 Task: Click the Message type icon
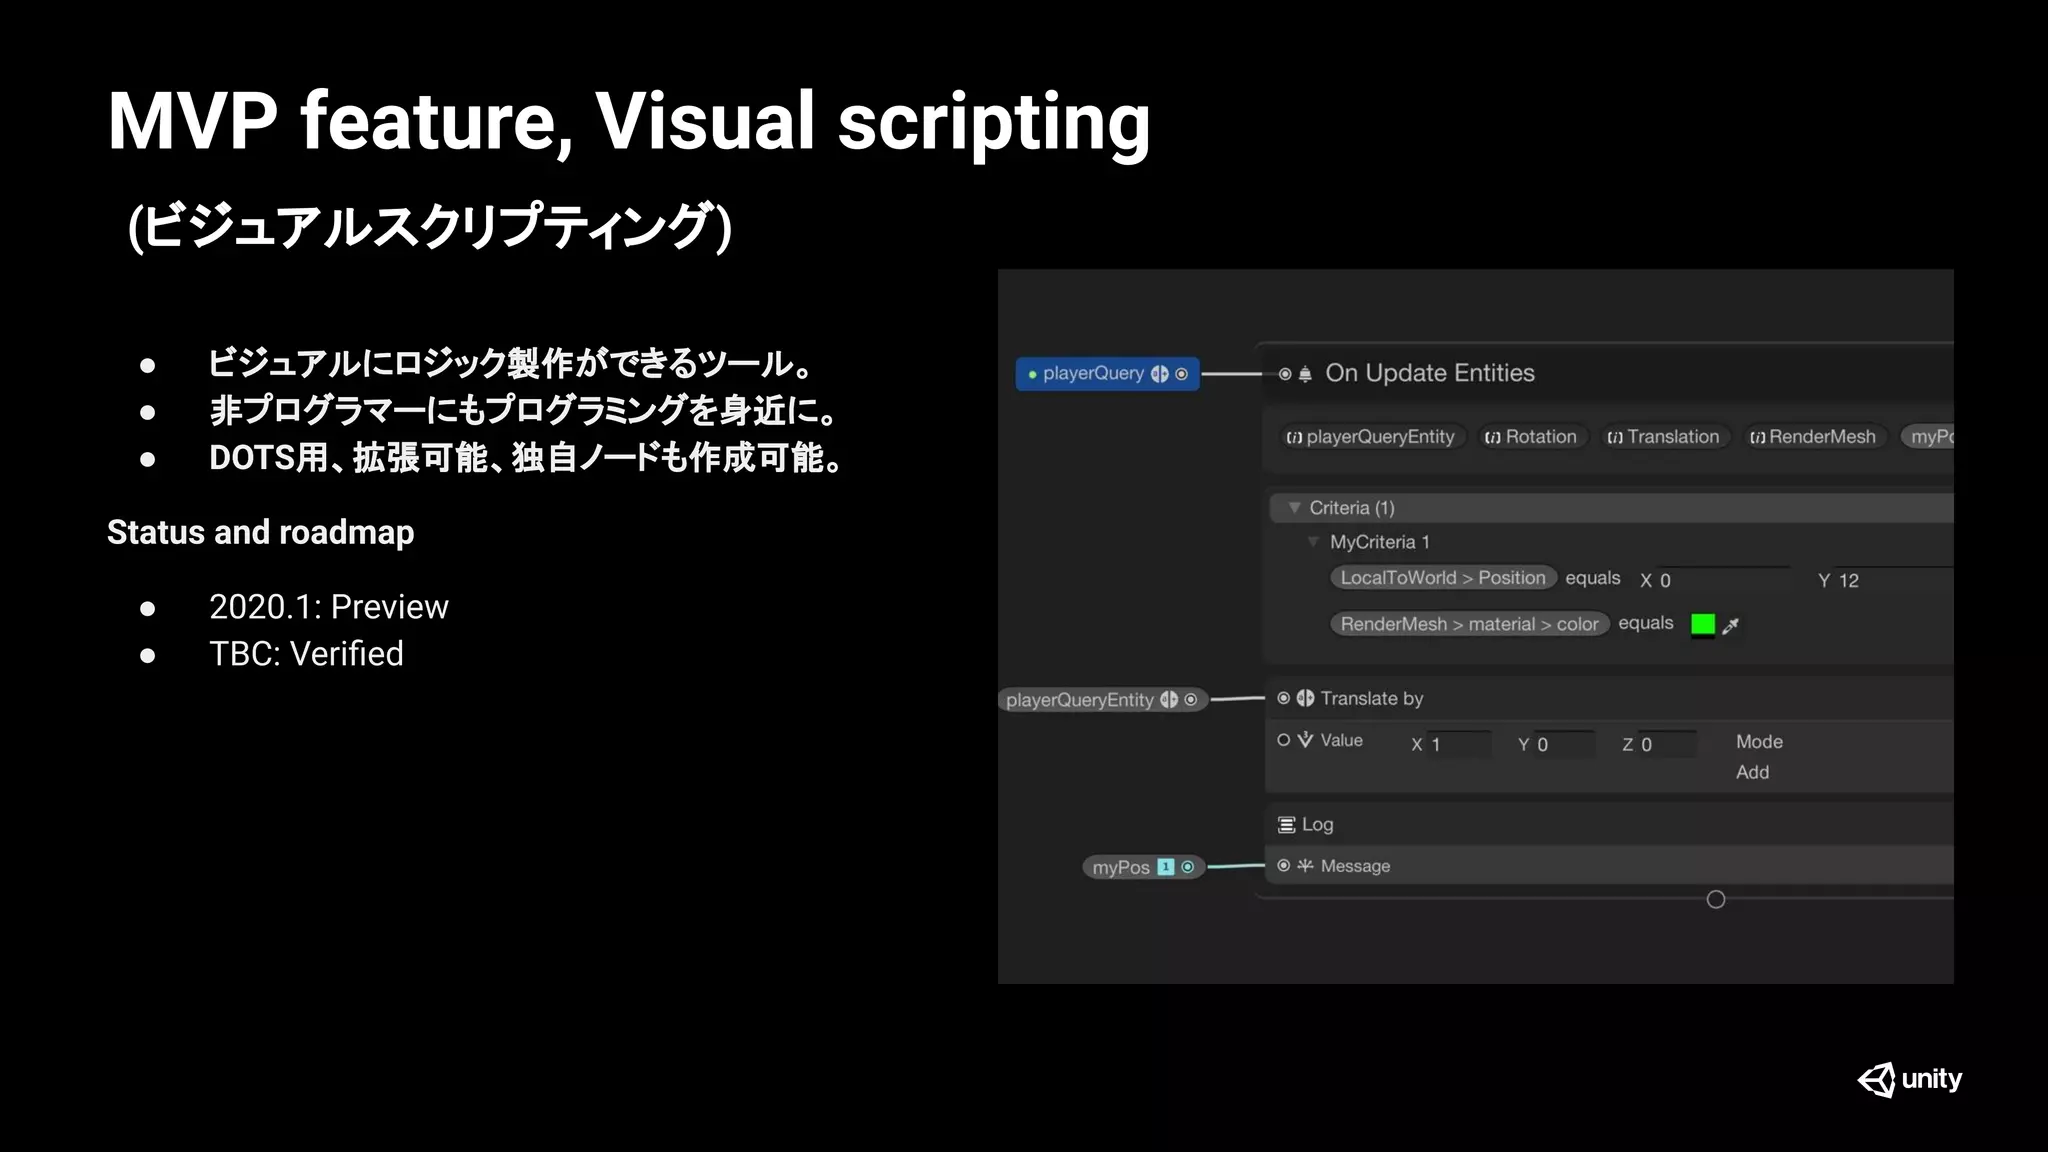[1306, 865]
